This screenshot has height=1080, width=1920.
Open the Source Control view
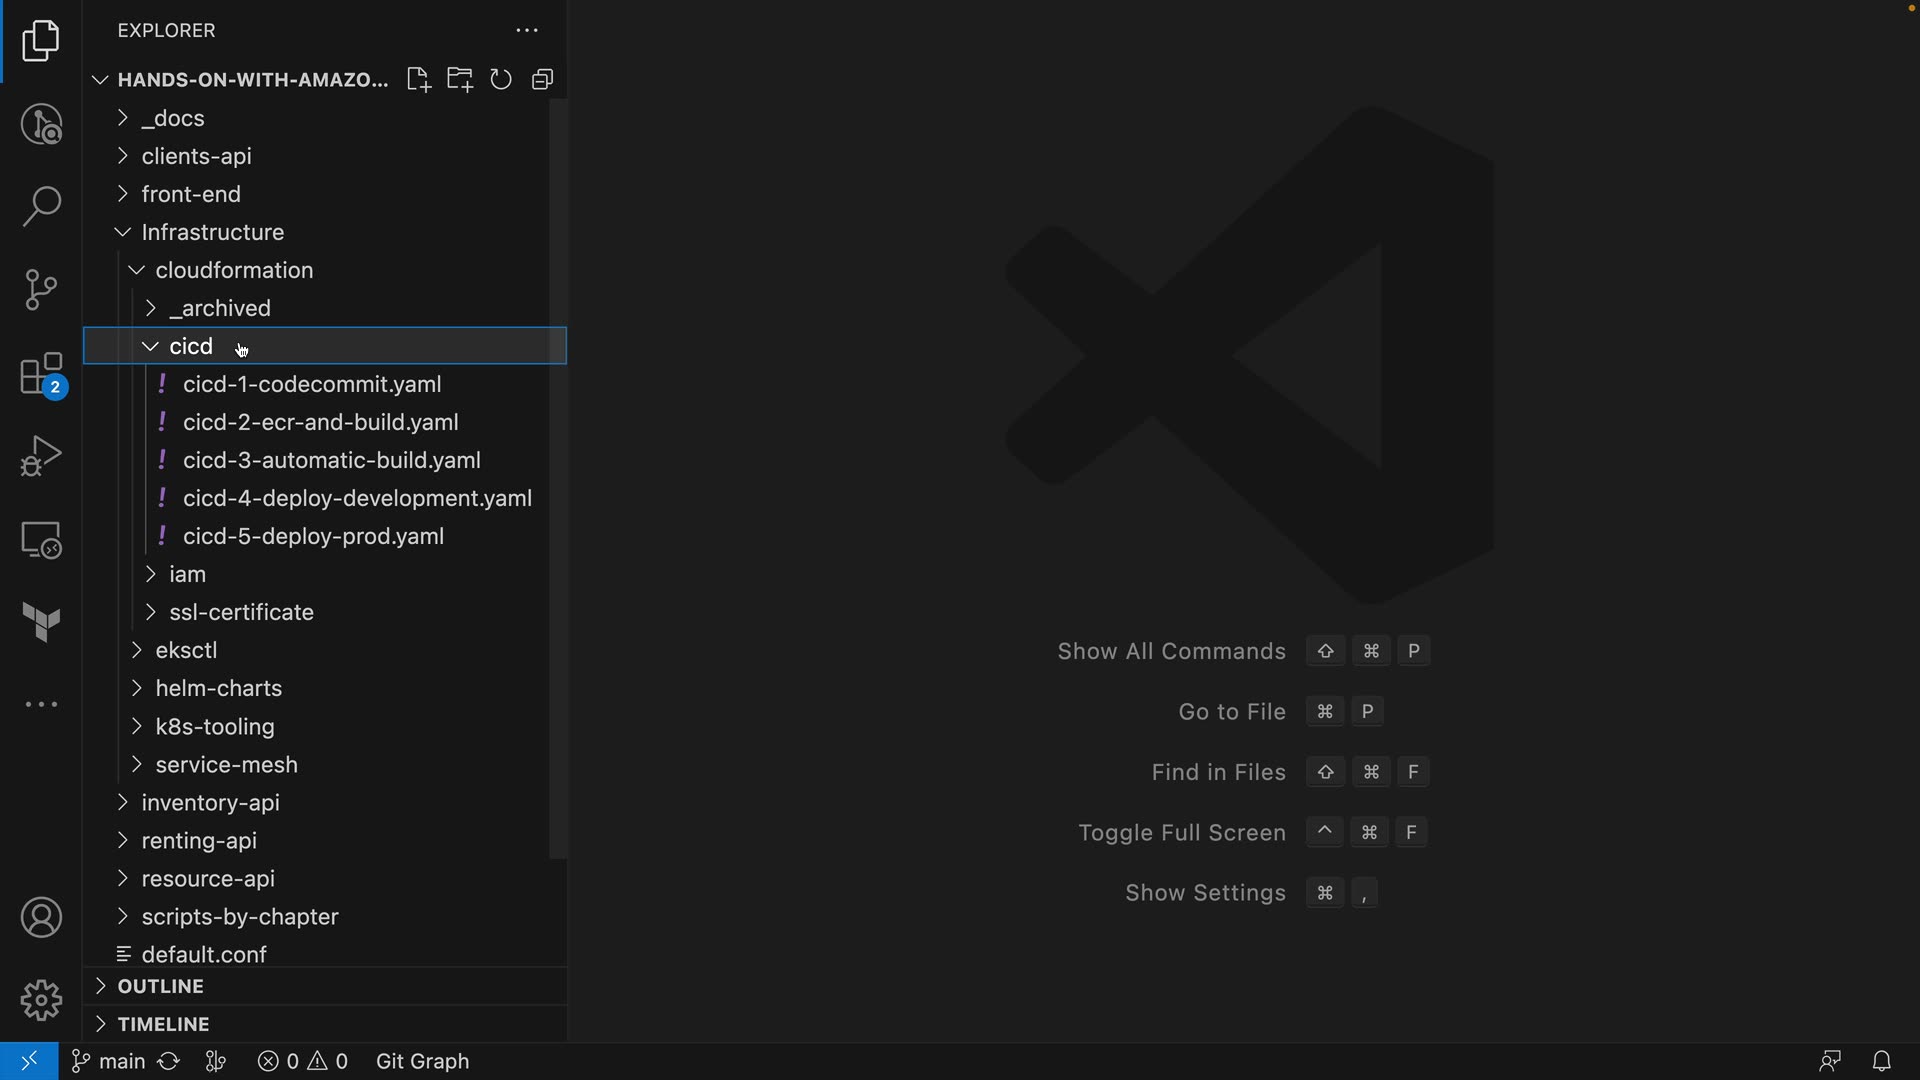[41, 290]
